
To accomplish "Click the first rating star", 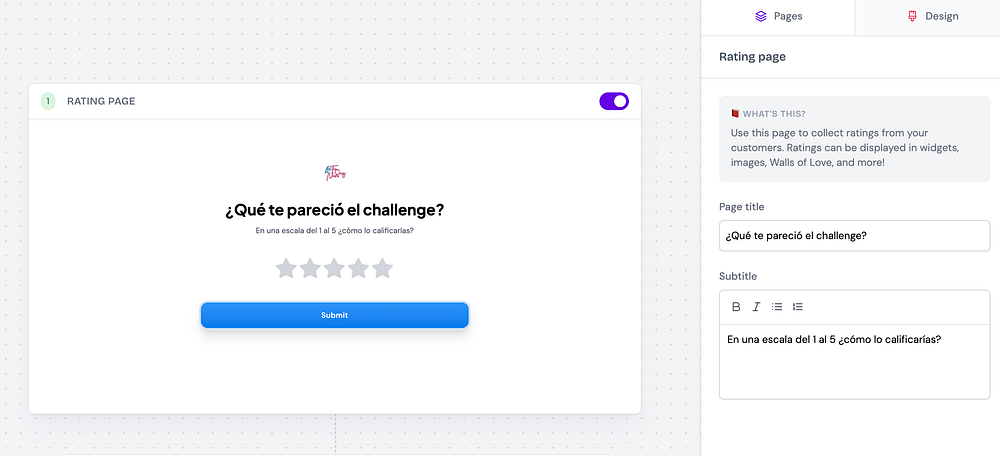I will click(286, 268).
